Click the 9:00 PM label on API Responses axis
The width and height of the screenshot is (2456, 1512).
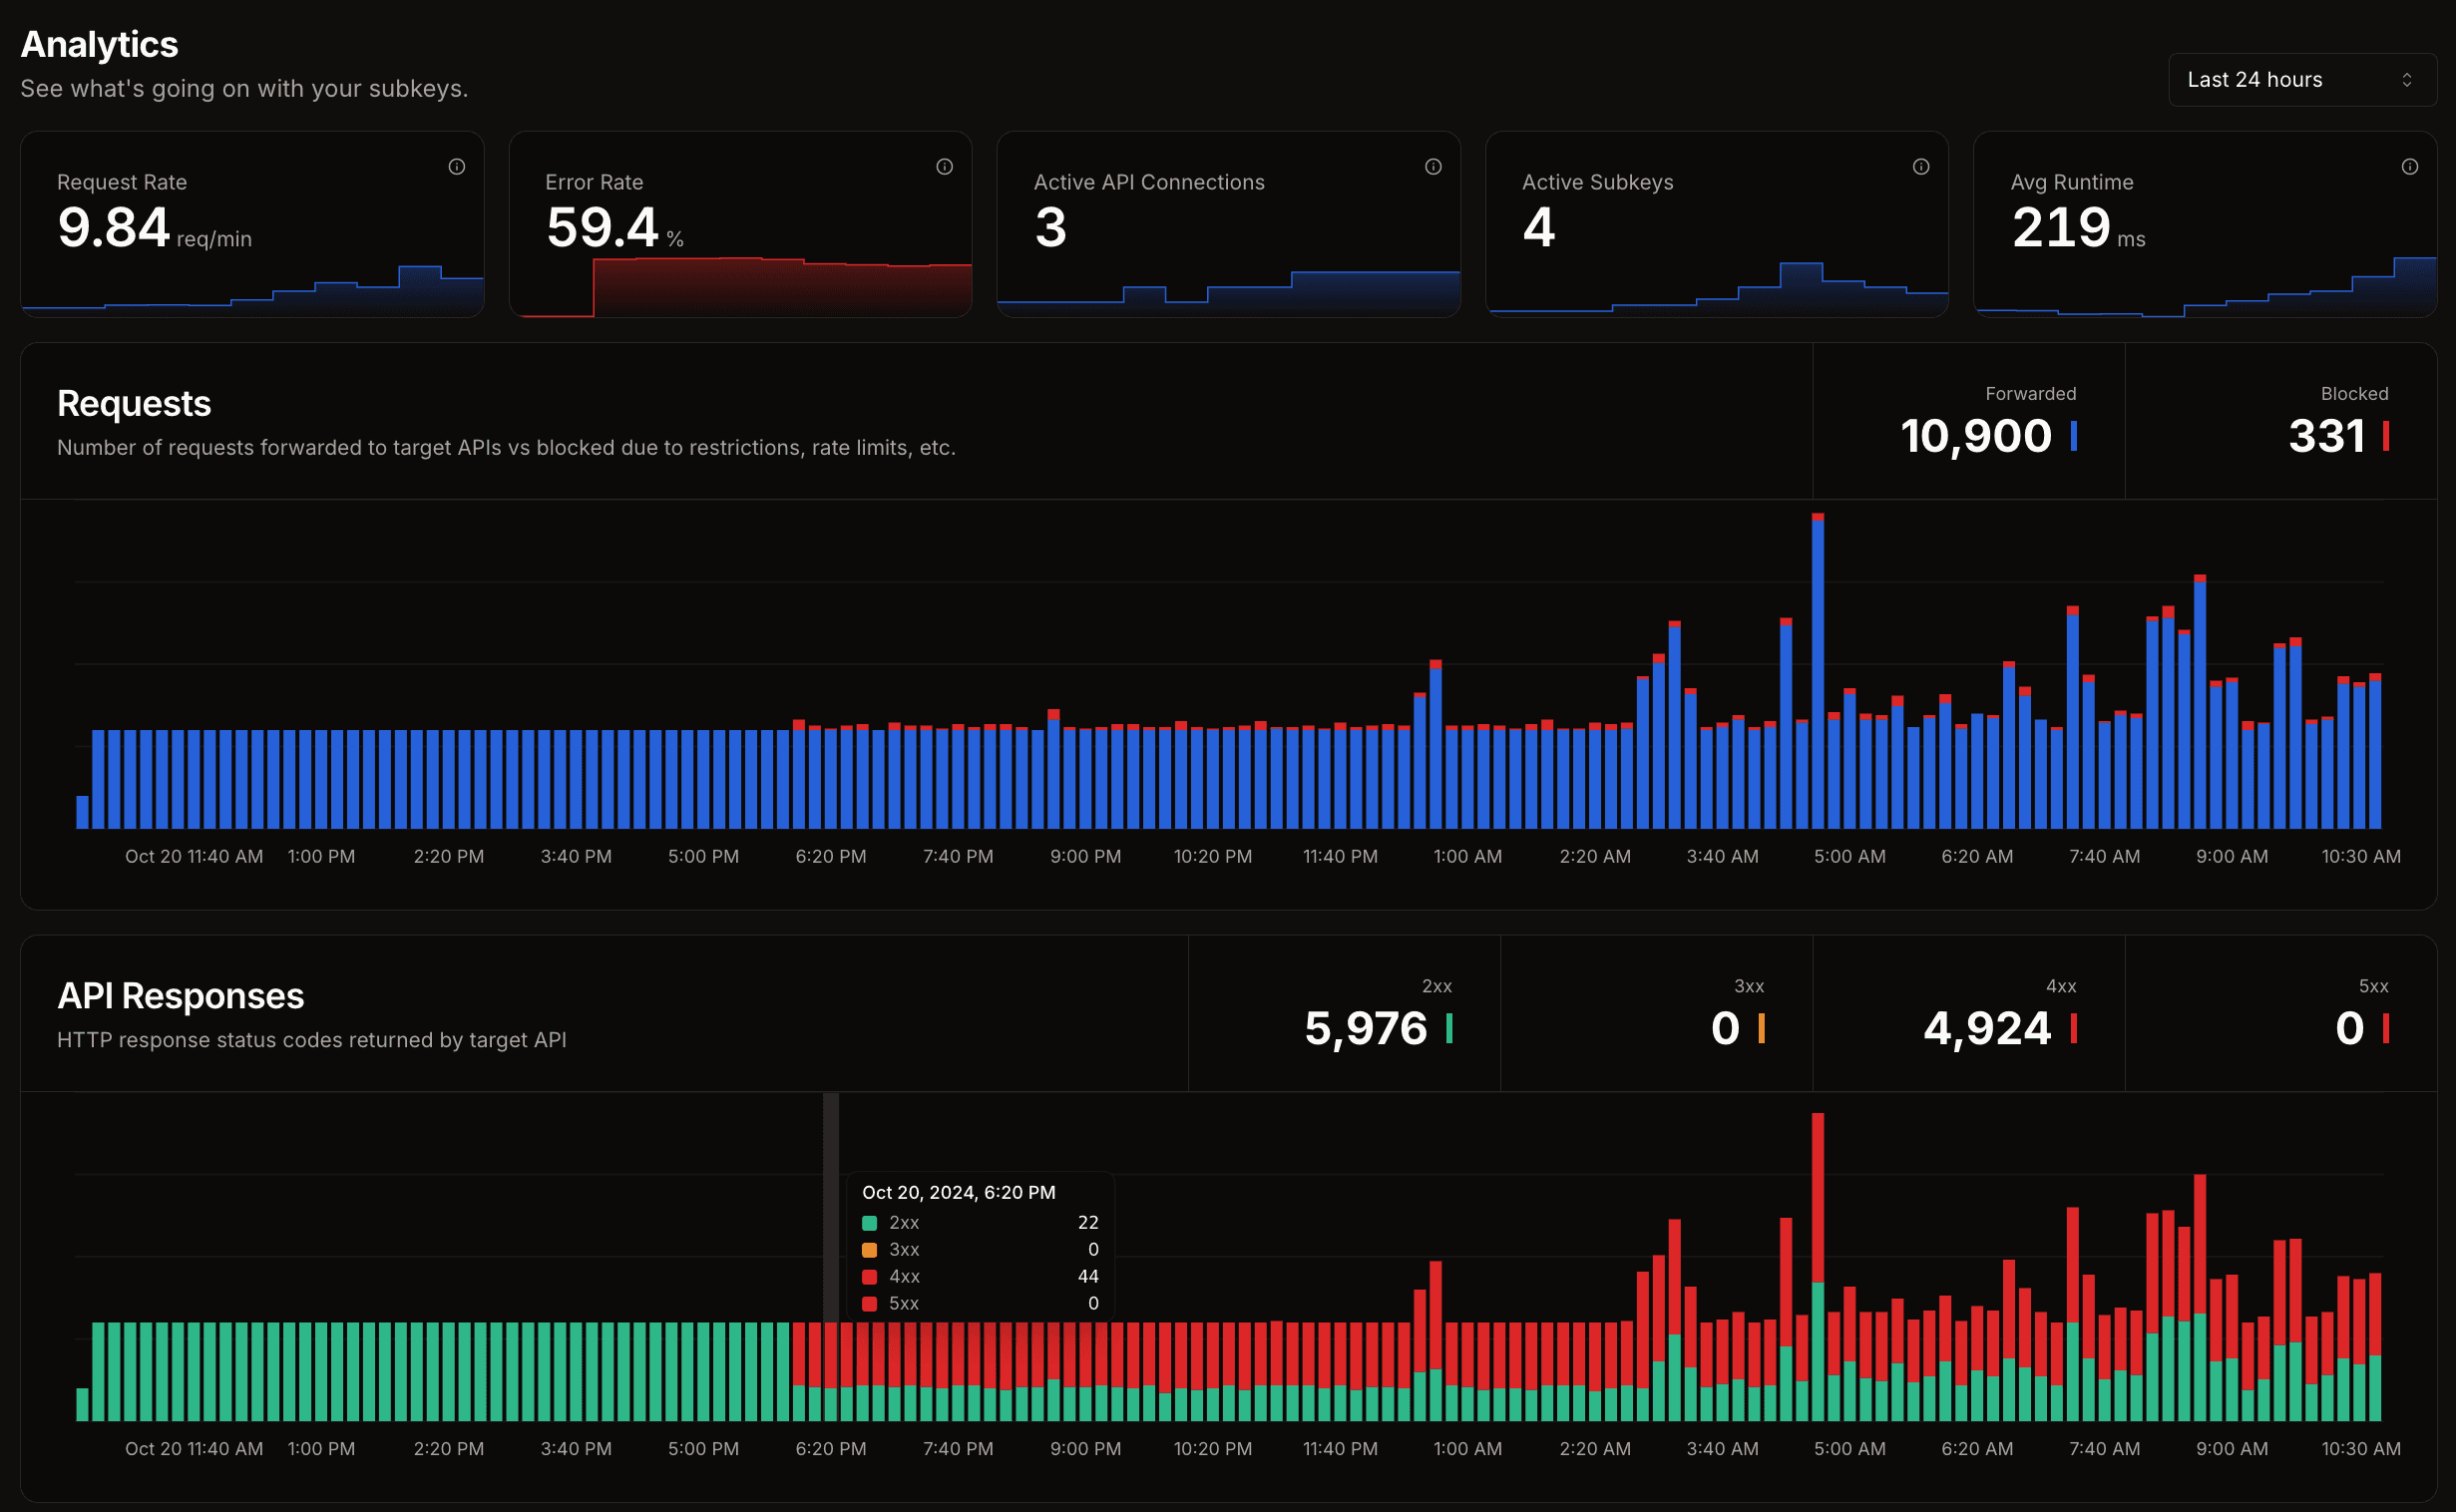pos(1086,1449)
